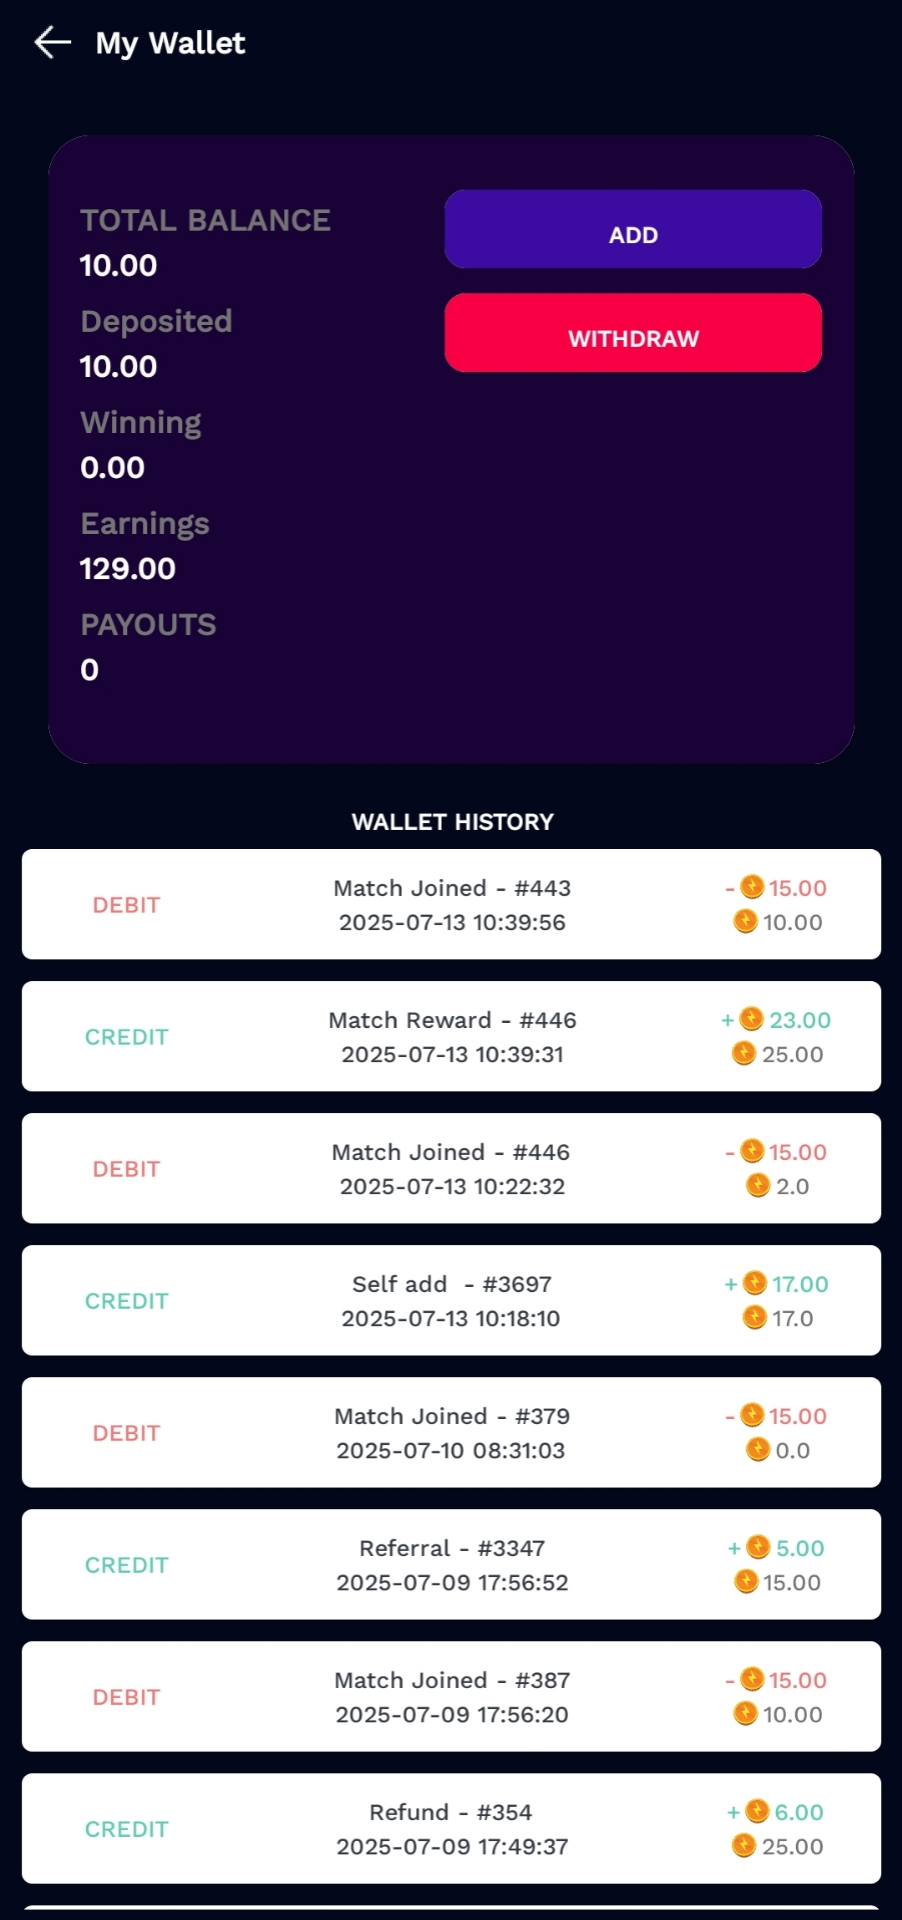Select Match Joined #379 history row
This screenshot has width=902, height=1920.
451,1432
